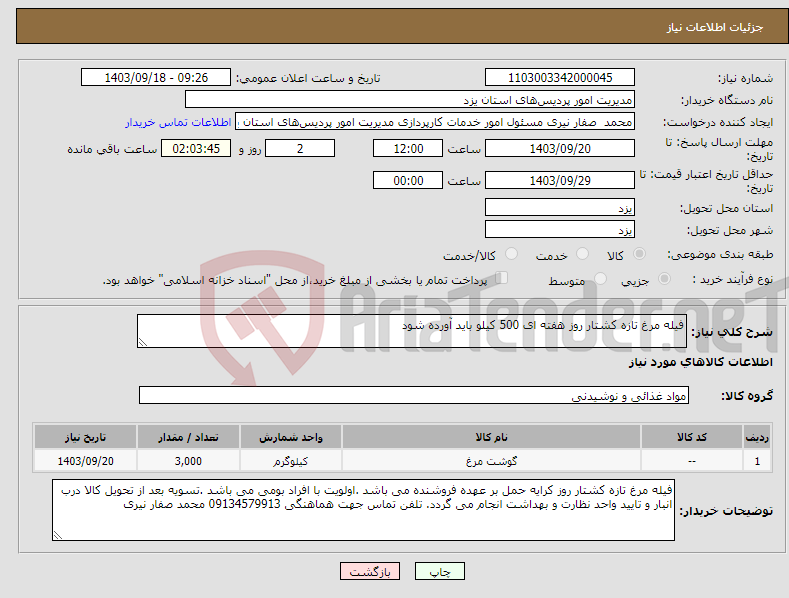Image resolution: width=789 pixels, height=598 pixels.
Task: Click the price validity date 1403/09/29 field
Action: tap(560, 180)
